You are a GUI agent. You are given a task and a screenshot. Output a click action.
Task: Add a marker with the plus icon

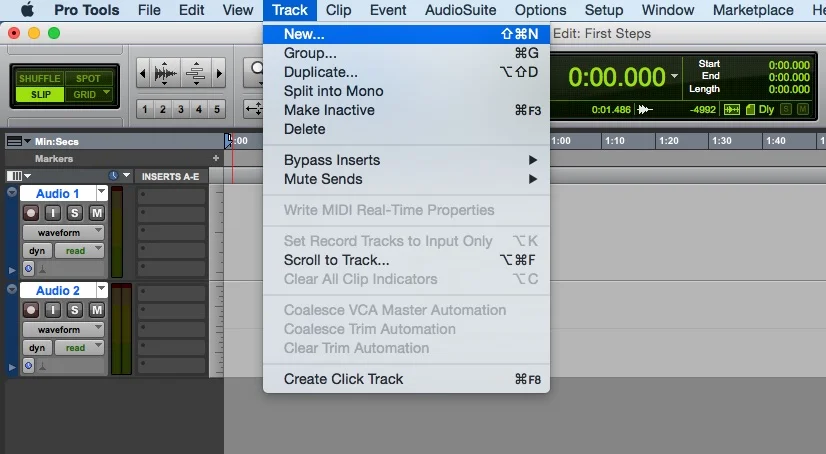215,158
